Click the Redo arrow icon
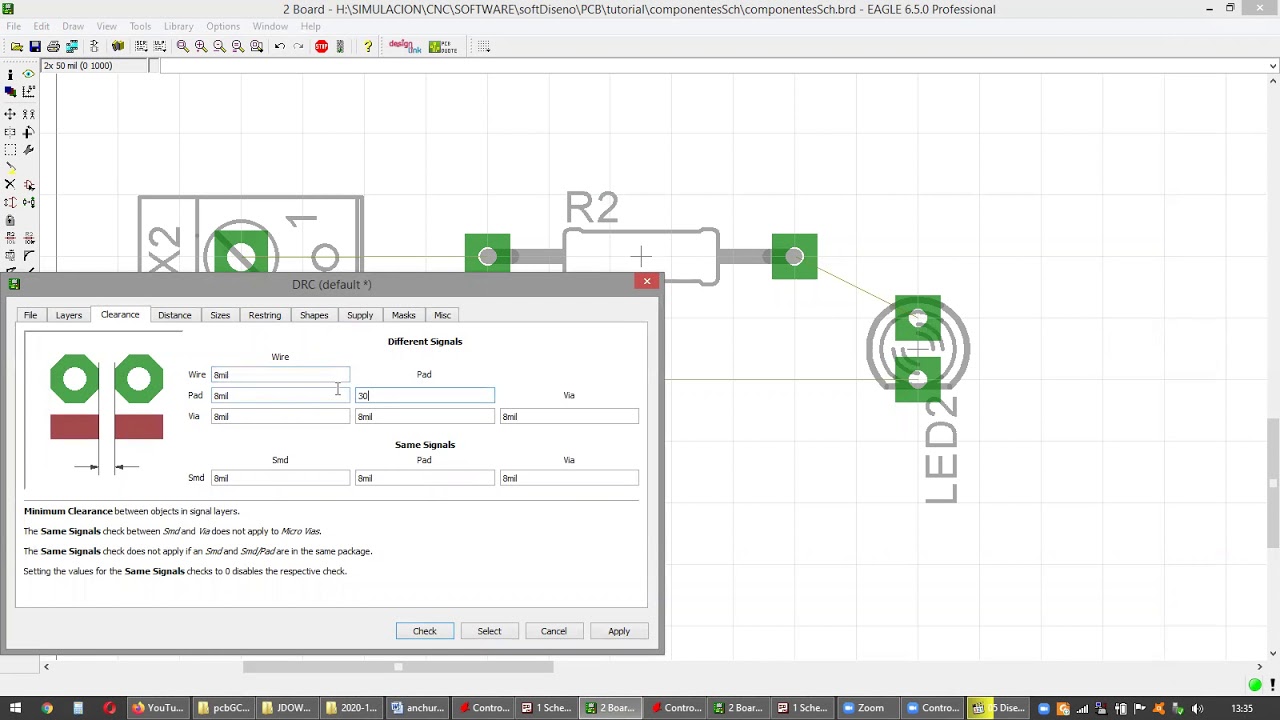Image resolution: width=1280 pixels, height=720 pixels. click(298, 47)
